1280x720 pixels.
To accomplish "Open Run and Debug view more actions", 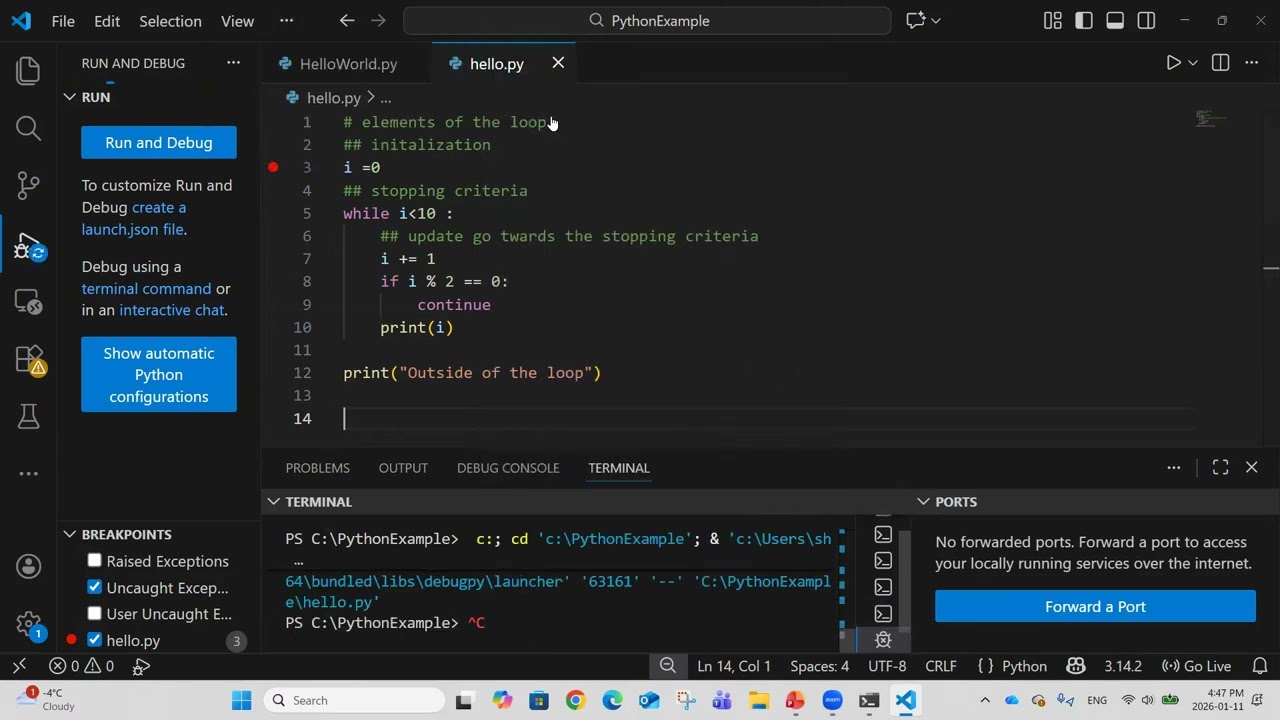I will (x=233, y=63).
